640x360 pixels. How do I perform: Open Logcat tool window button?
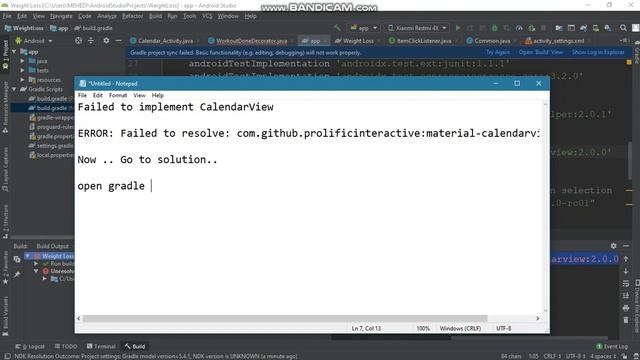click(30, 346)
